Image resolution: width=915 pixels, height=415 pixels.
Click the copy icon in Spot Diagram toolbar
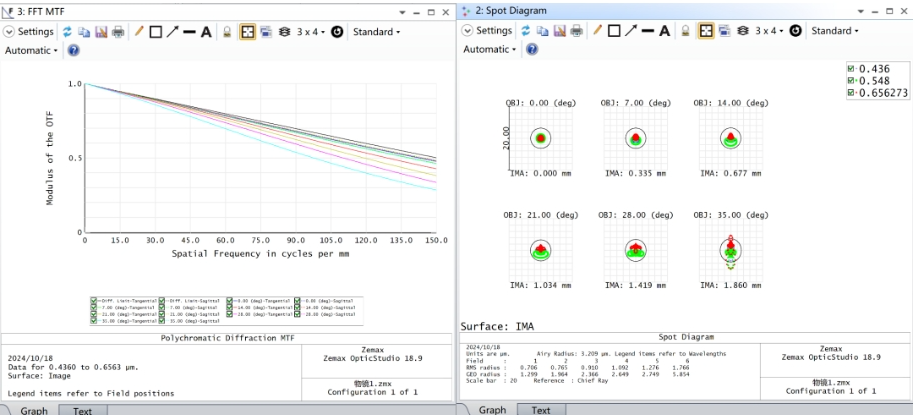point(542,31)
